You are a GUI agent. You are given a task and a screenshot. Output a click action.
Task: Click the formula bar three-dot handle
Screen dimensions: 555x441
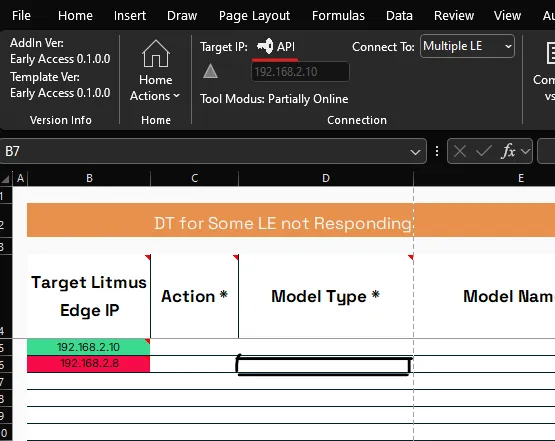tap(437, 151)
